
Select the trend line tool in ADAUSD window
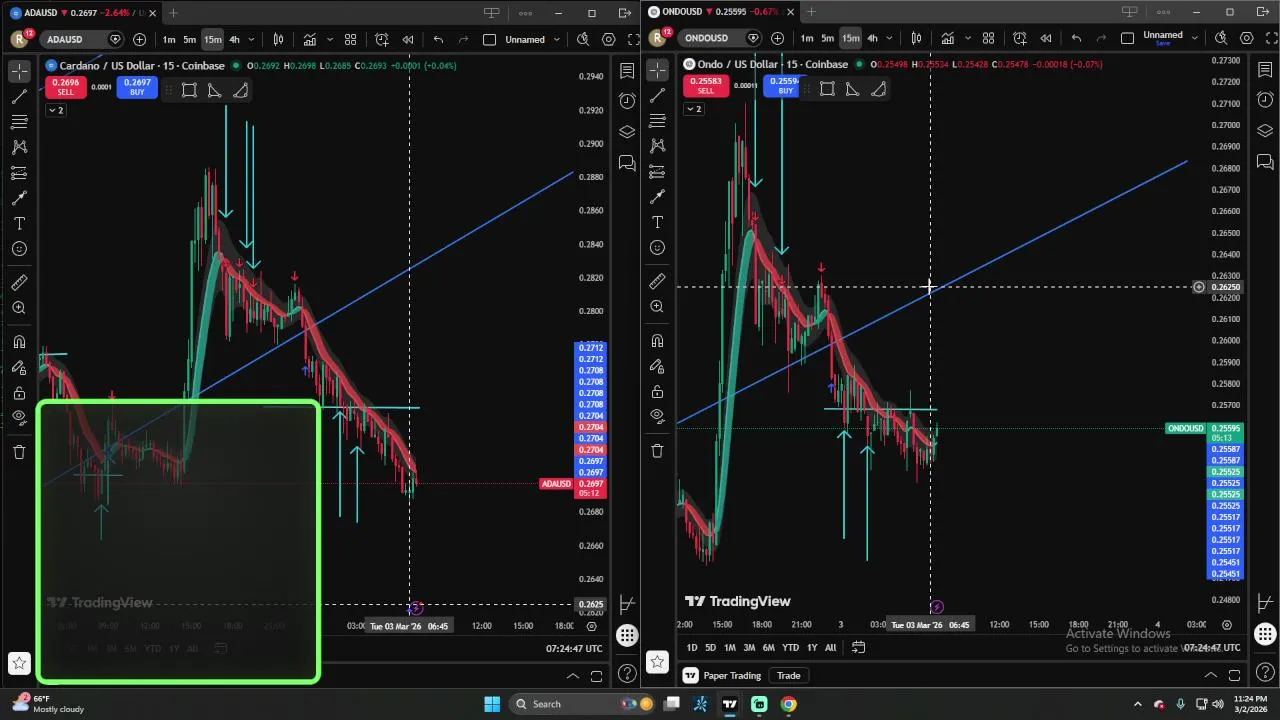(x=19, y=97)
